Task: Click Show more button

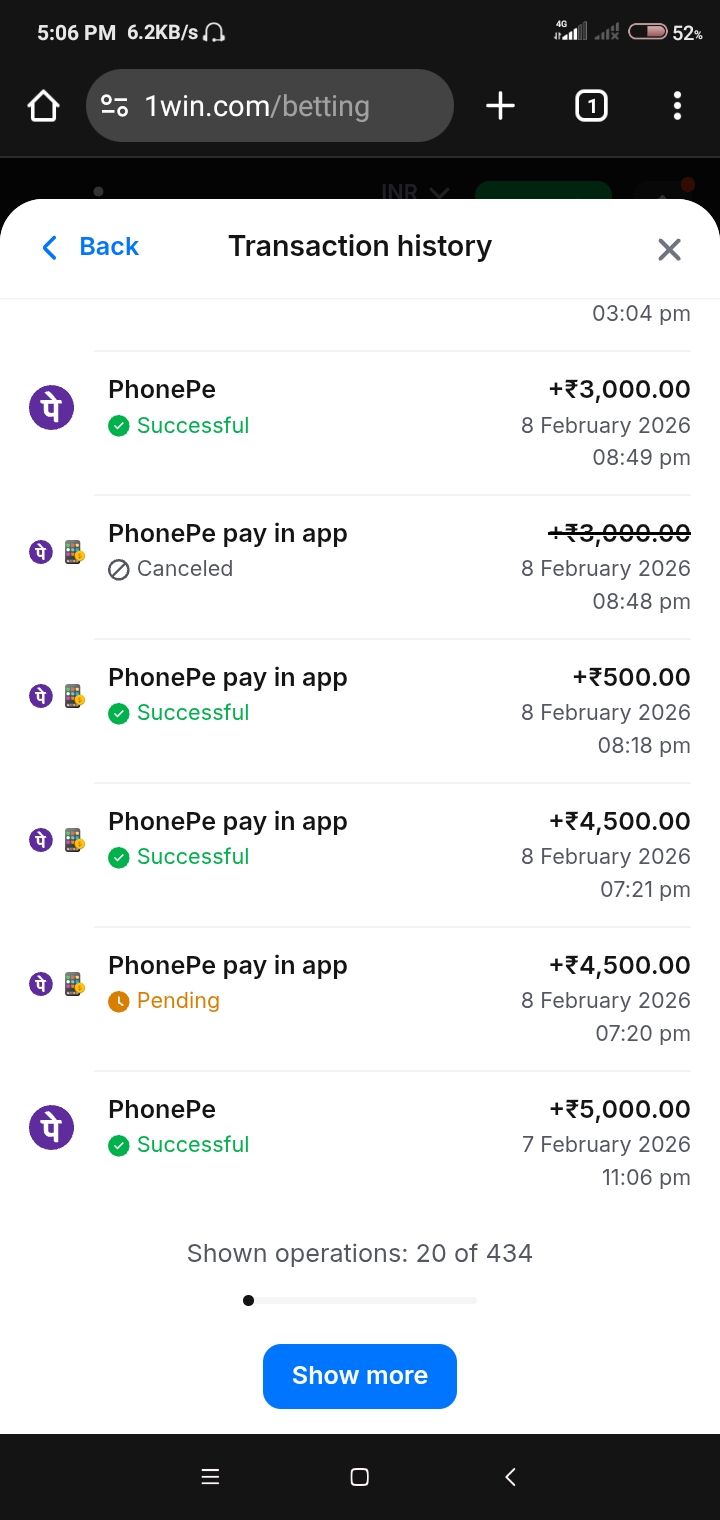Action: 360,1376
